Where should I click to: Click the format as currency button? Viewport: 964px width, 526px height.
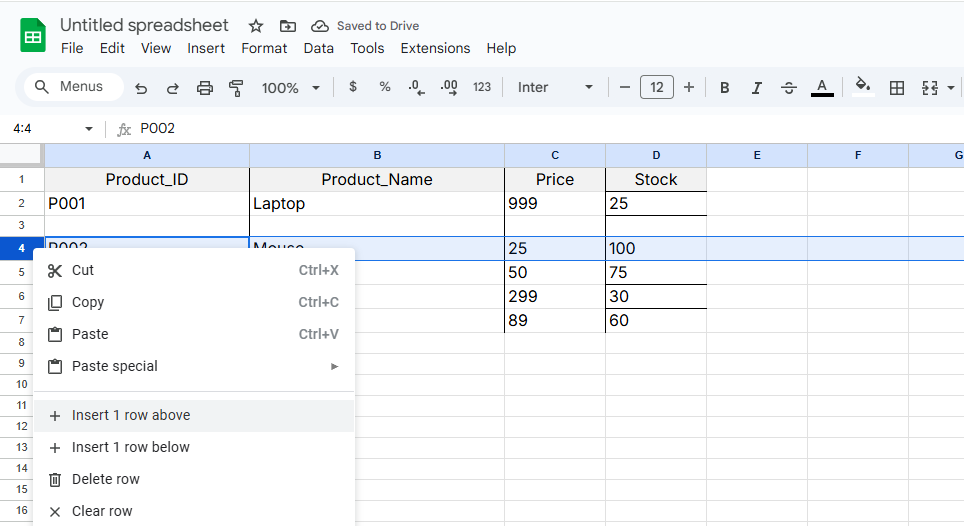tap(353, 88)
